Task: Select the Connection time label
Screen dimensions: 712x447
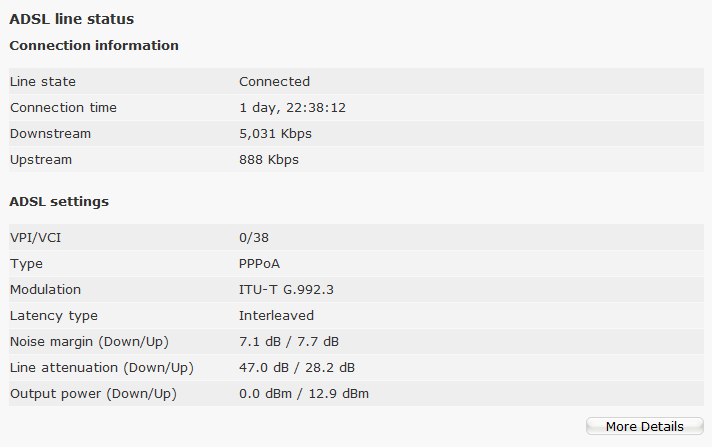Action: pyautogui.click(x=64, y=108)
